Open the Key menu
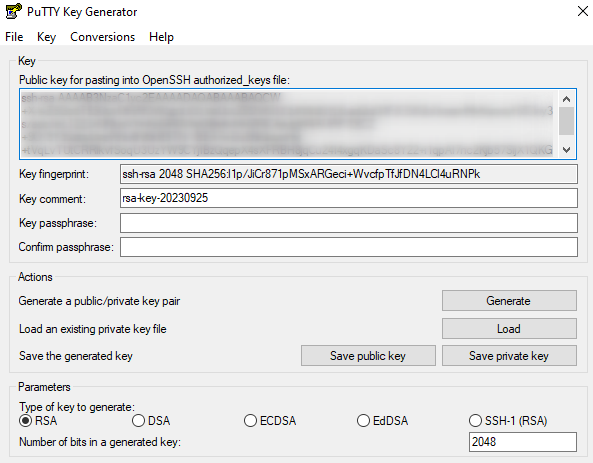The image size is (593, 463). [47, 37]
